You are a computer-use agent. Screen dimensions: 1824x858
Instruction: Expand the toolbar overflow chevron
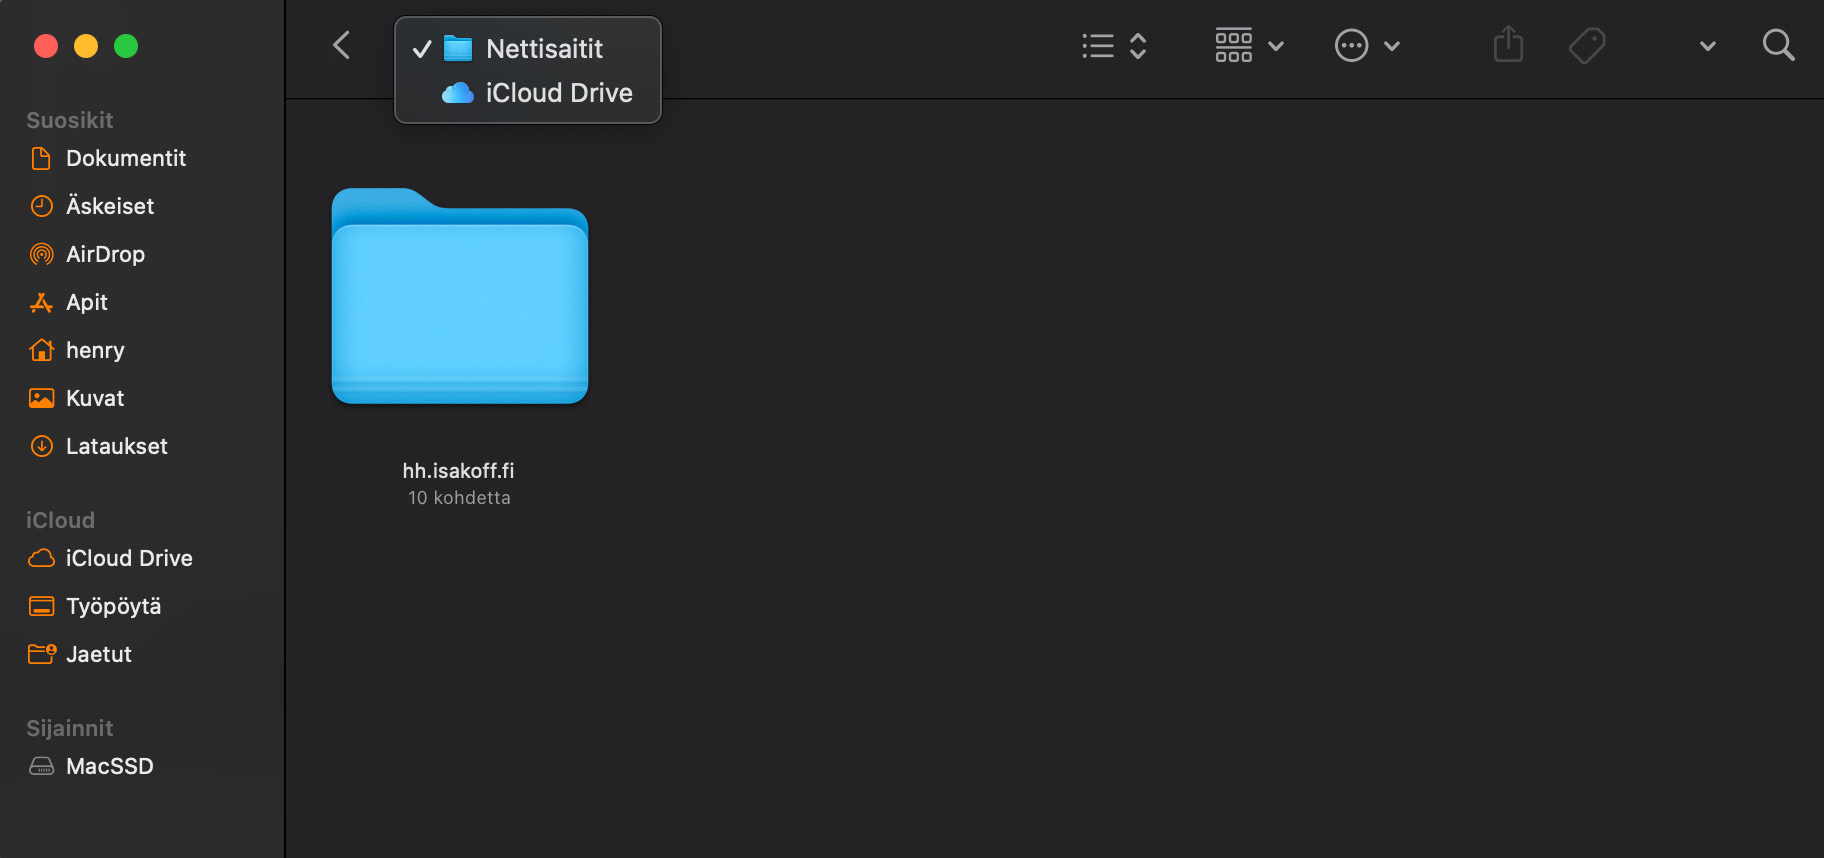pos(1707,46)
